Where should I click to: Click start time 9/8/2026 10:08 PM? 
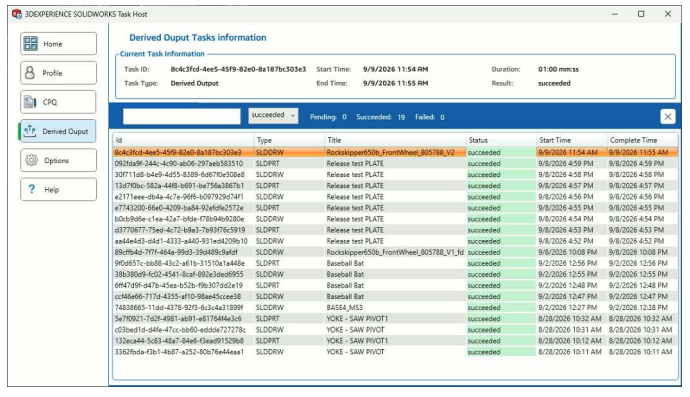point(568,252)
